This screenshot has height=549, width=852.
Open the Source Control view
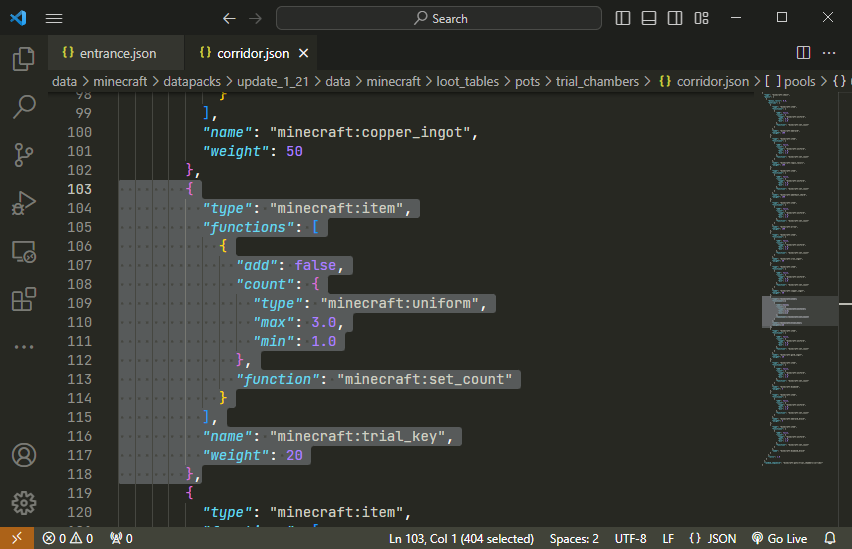(24, 155)
